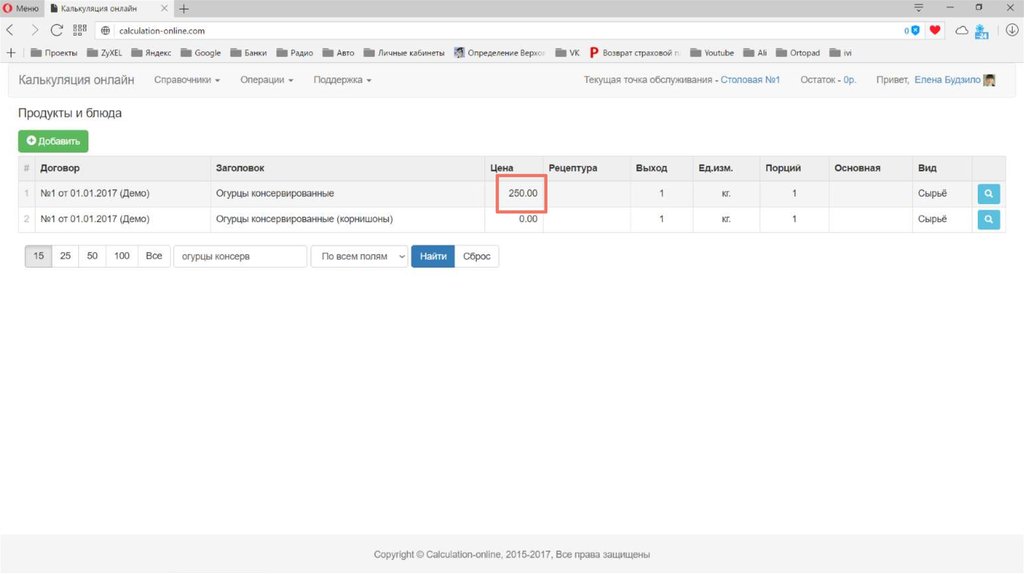Open the 'По всем полям' filter select
Viewport: 1024px width, 574px height.
pyautogui.click(x=359, y=257)
